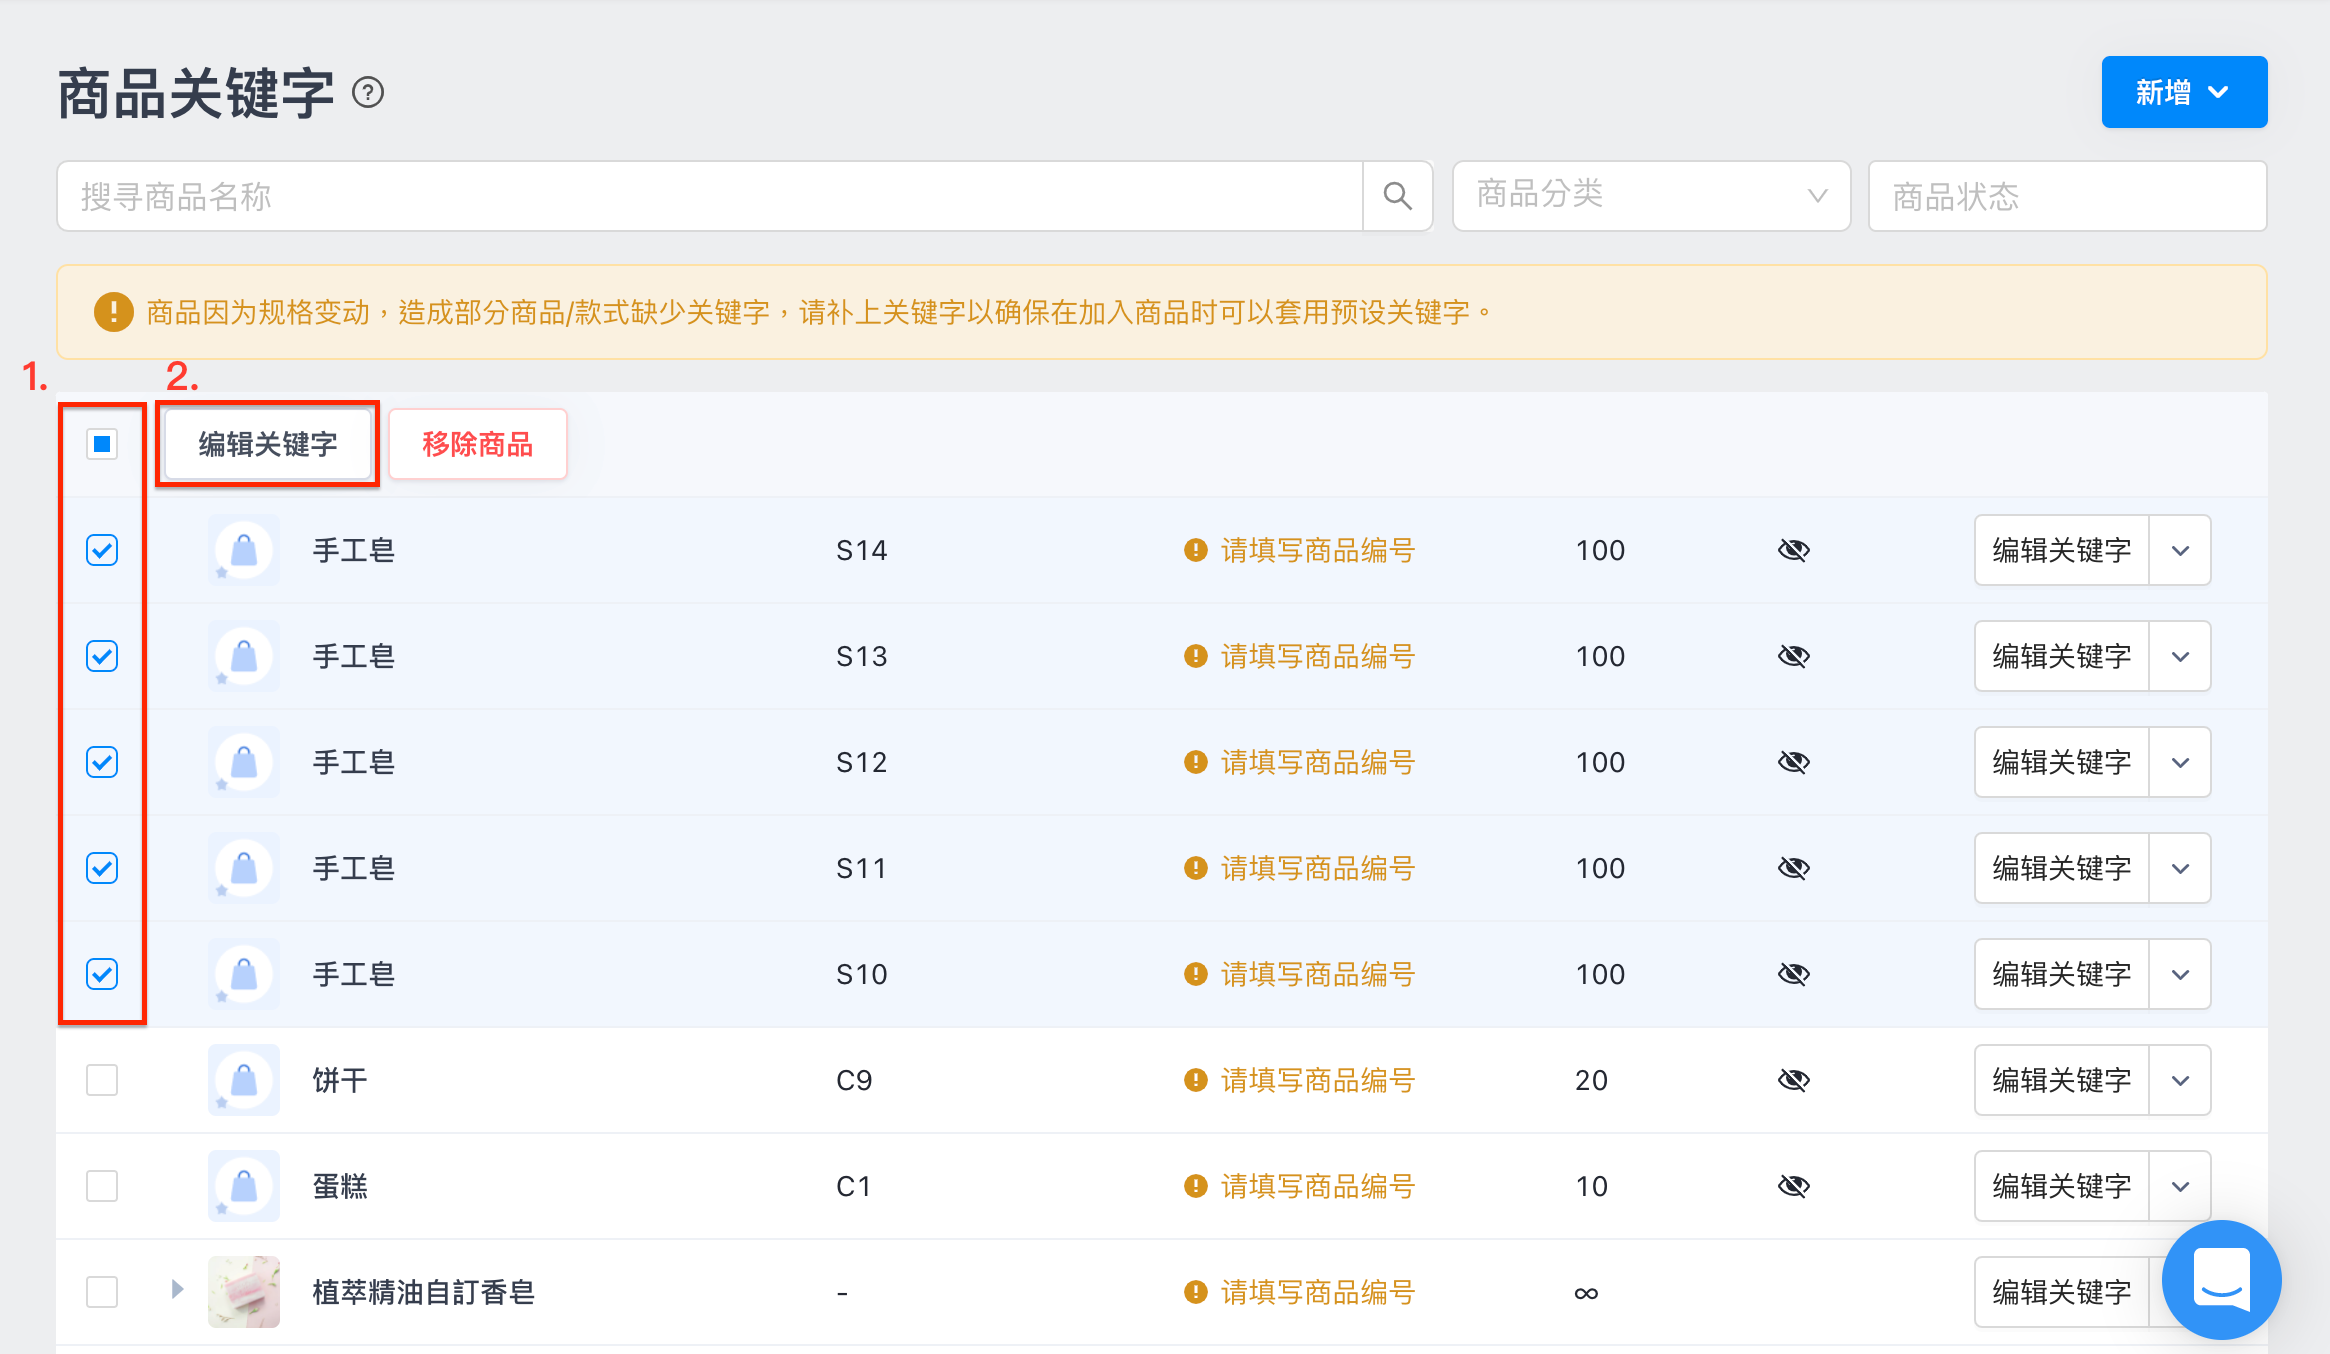Open the S10 row action dropdown arrow
Screen dimensions: 2330x1354
(2180, 974)
